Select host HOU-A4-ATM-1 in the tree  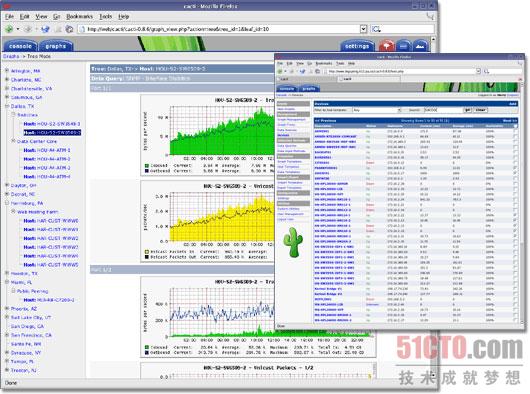pyautogui.click(x=47, y=150)
